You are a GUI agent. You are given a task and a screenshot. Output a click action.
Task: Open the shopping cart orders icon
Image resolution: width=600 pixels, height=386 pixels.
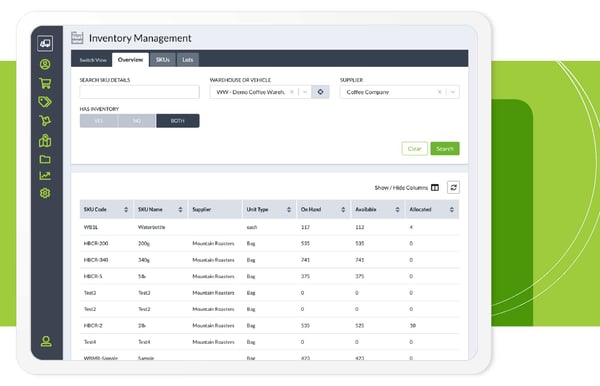[45, 83]
